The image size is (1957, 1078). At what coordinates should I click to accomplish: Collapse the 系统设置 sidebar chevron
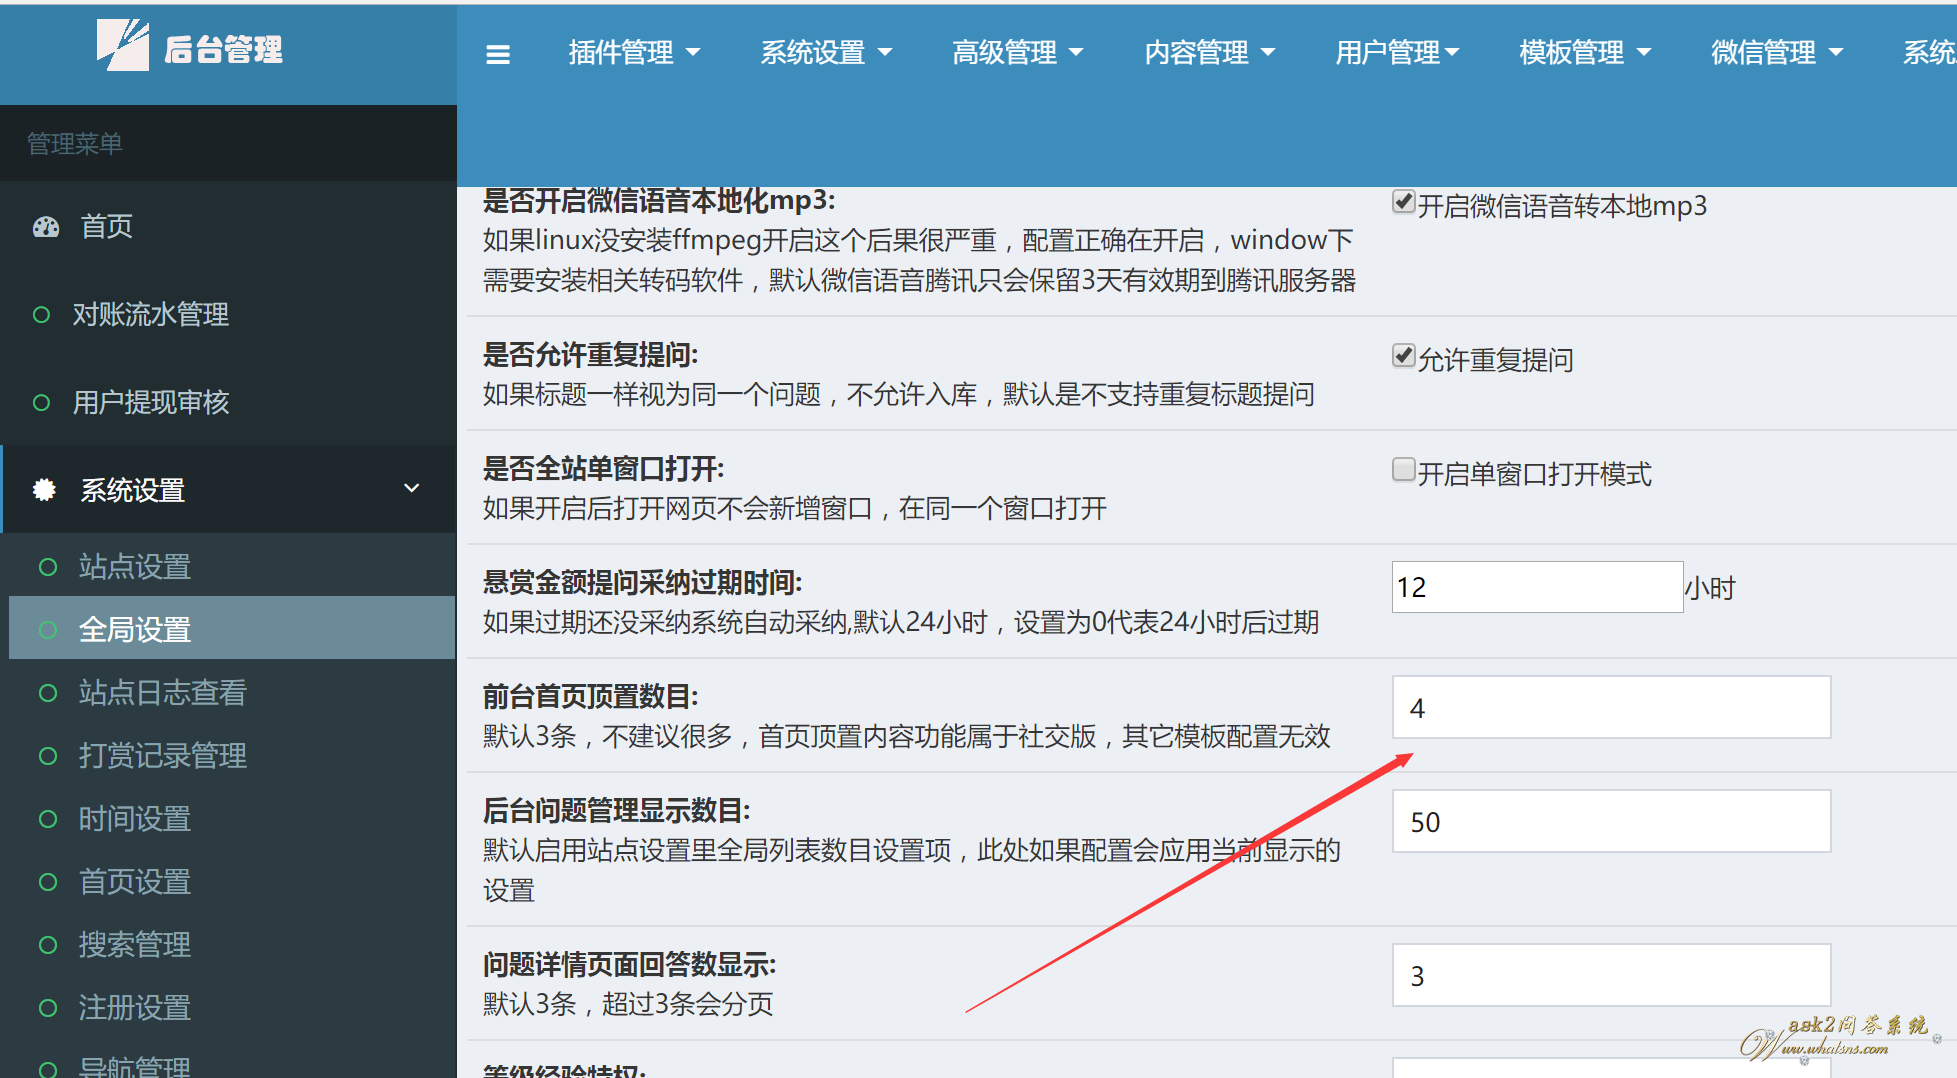coord(411,488)
